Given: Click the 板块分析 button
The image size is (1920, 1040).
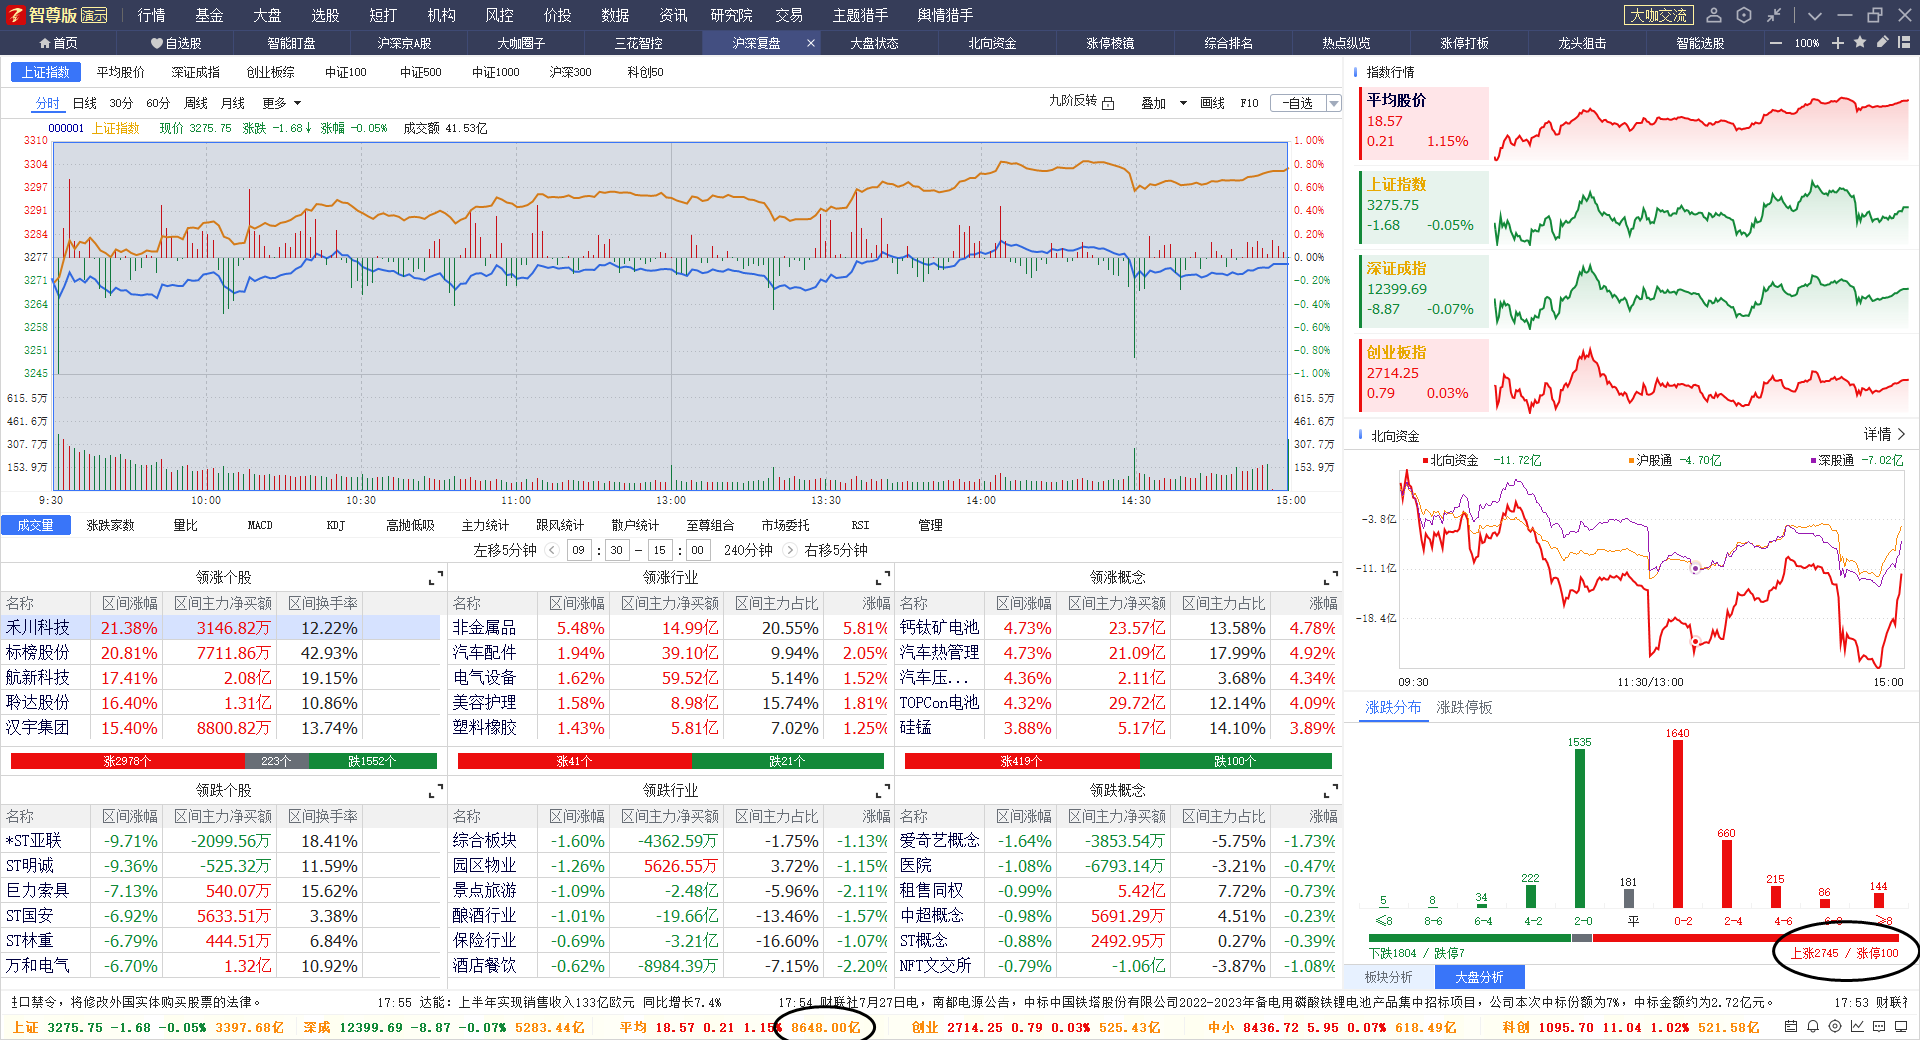Looking at the screenshot, I should pos(1389,977).
